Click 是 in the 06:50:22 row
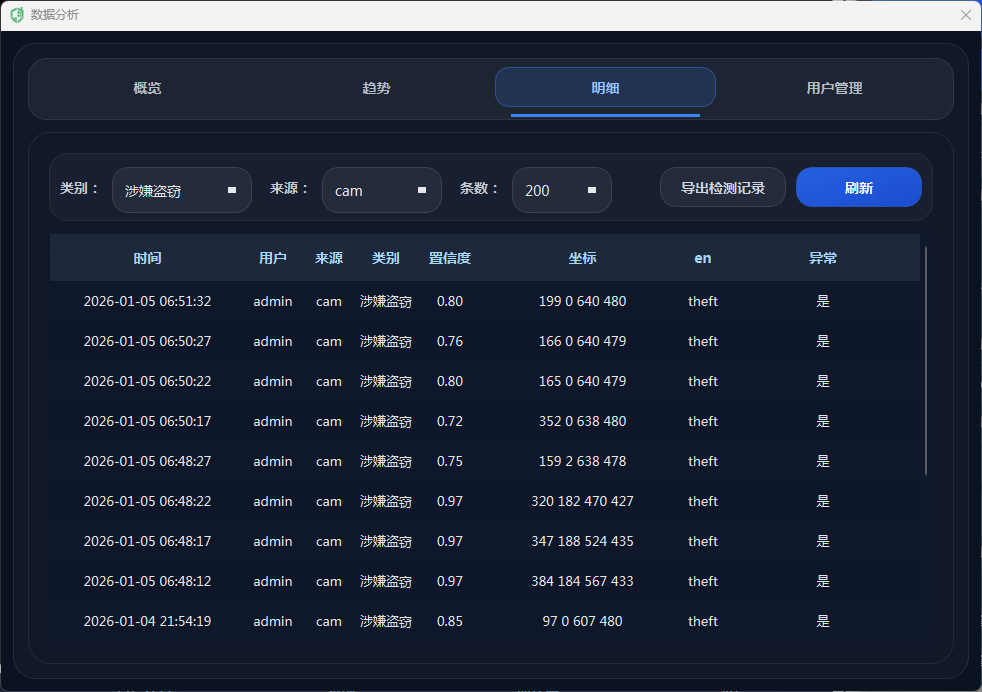Screen dimensions: 982x692 823,381
